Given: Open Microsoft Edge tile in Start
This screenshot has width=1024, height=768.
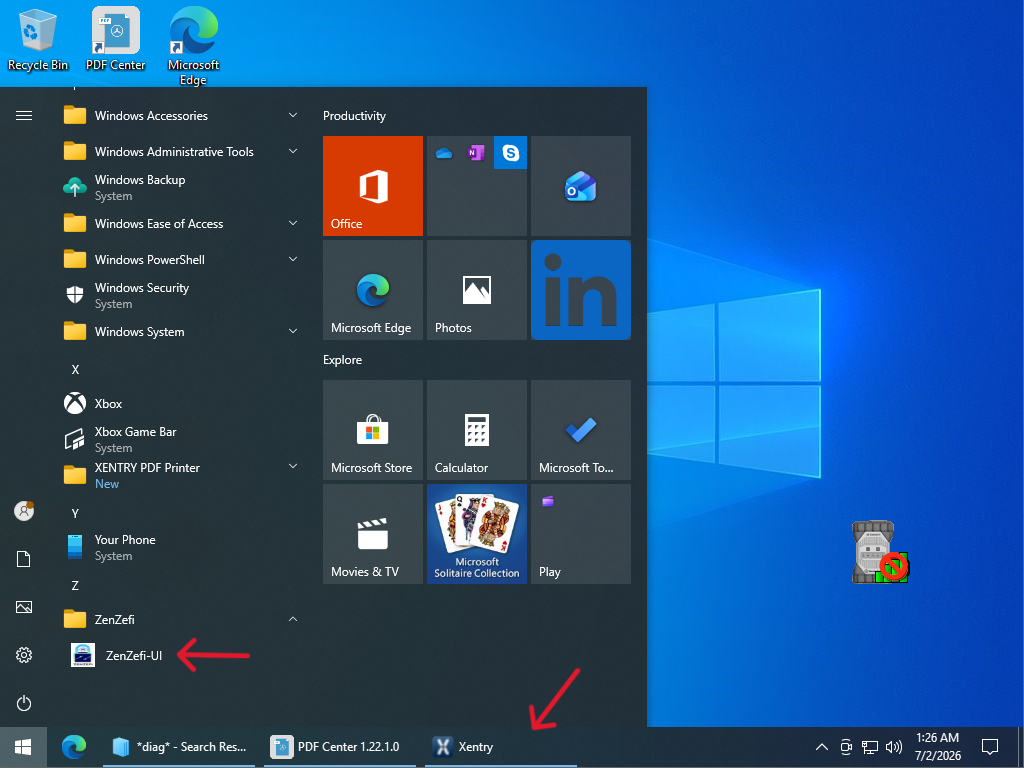Looking at the screenshot, I should point(373,290).
